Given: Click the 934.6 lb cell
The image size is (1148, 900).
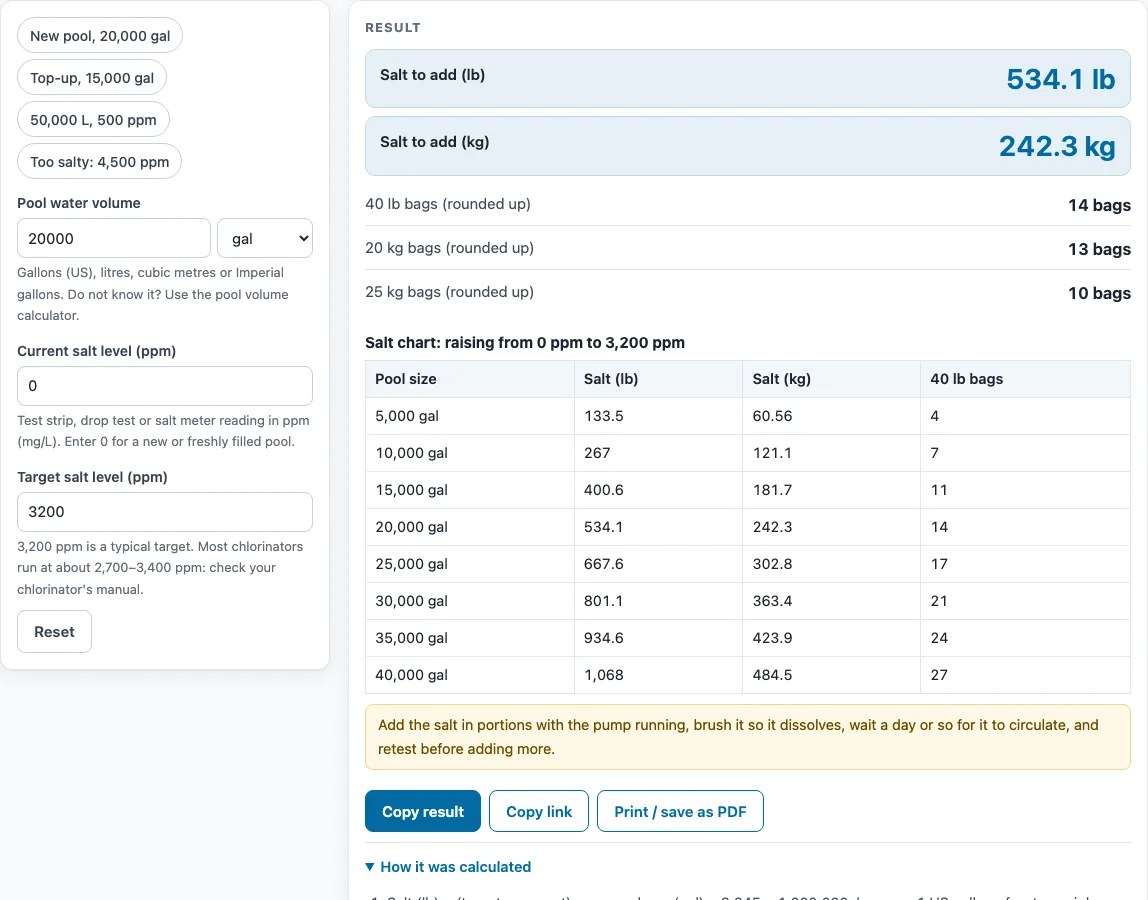Looking at the screenshot, I should [x=658, y=638].
